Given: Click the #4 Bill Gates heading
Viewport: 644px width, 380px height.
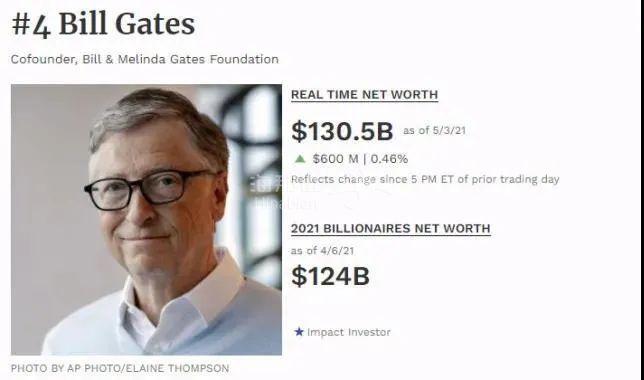Looking at the screenshot, I should coord(103,25).
